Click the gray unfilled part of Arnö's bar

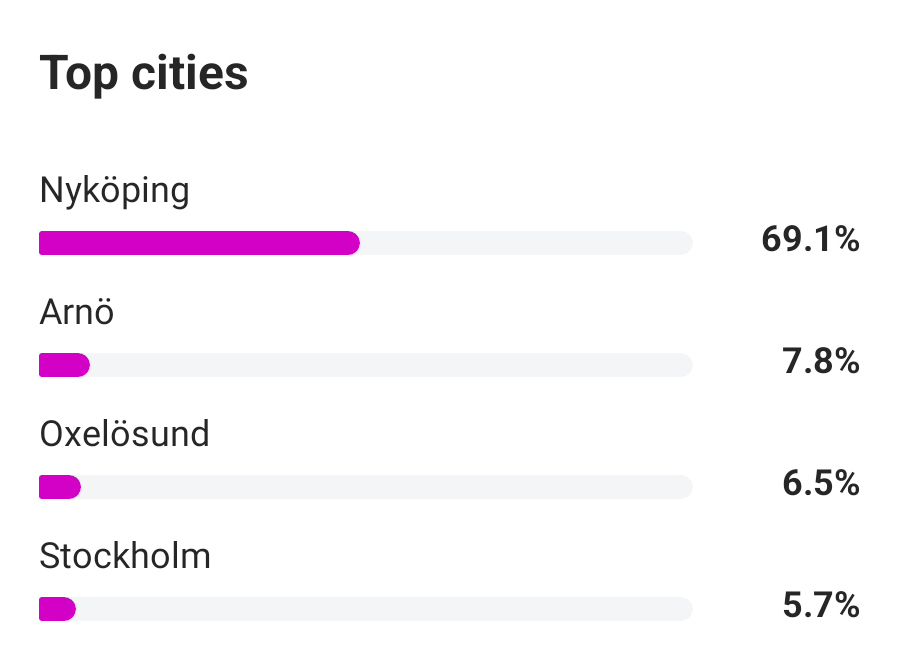point(390,365)
